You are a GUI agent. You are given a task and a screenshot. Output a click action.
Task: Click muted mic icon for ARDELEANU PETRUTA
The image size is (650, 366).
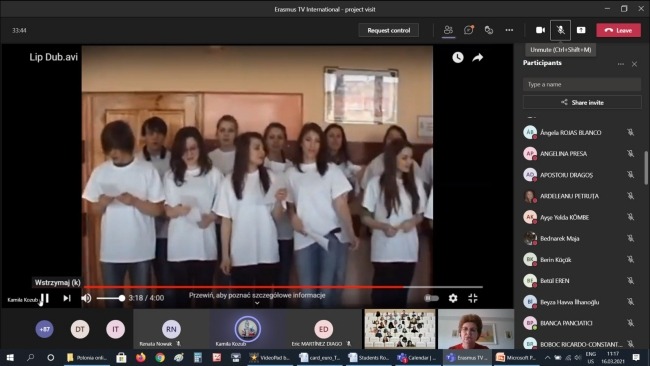click(x=630, y=196)
